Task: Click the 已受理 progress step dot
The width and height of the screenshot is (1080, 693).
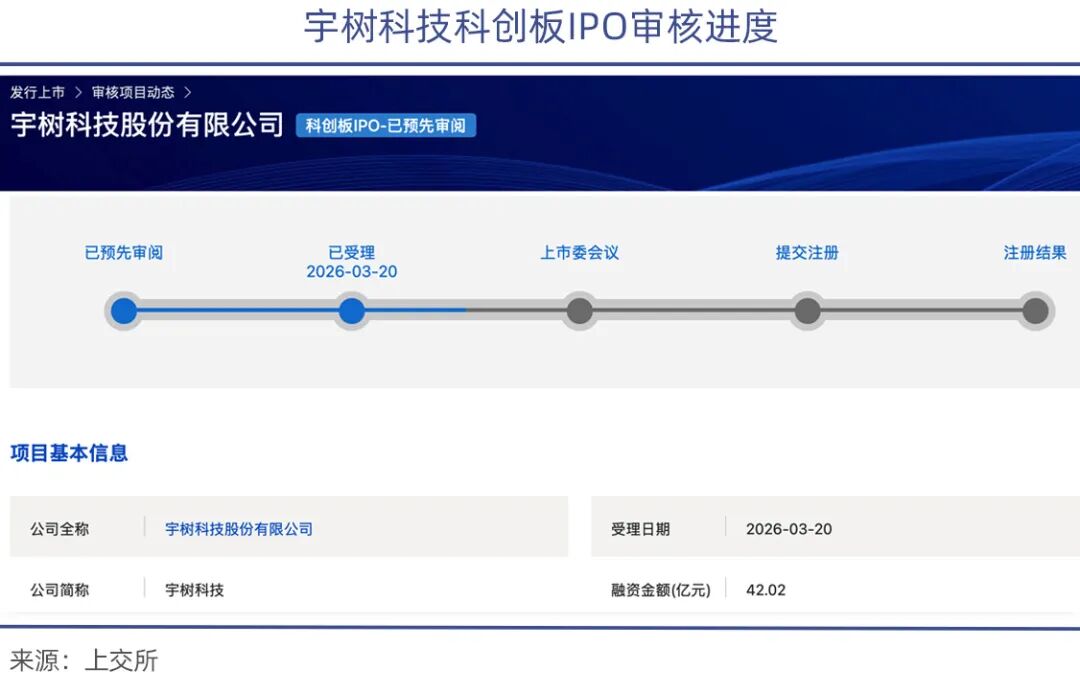Action: click(351, 311)
